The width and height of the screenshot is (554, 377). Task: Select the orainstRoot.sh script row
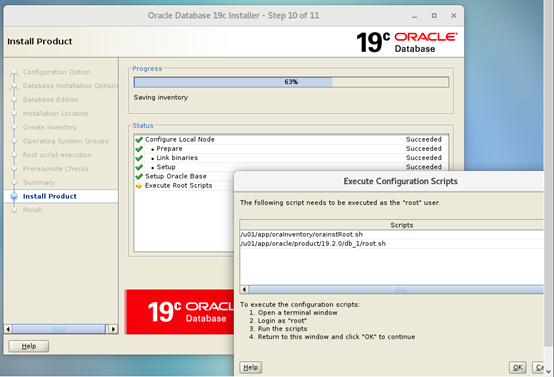point(391,235)
